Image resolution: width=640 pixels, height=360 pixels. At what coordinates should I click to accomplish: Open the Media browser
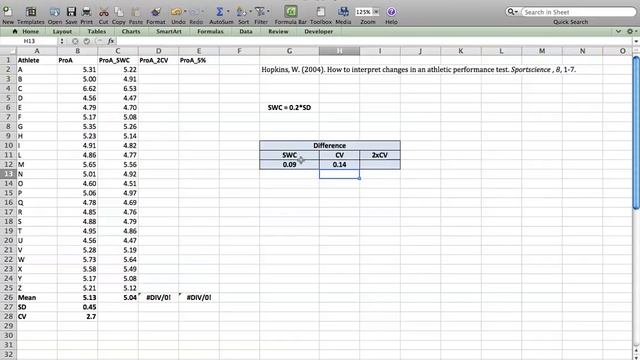343,12
